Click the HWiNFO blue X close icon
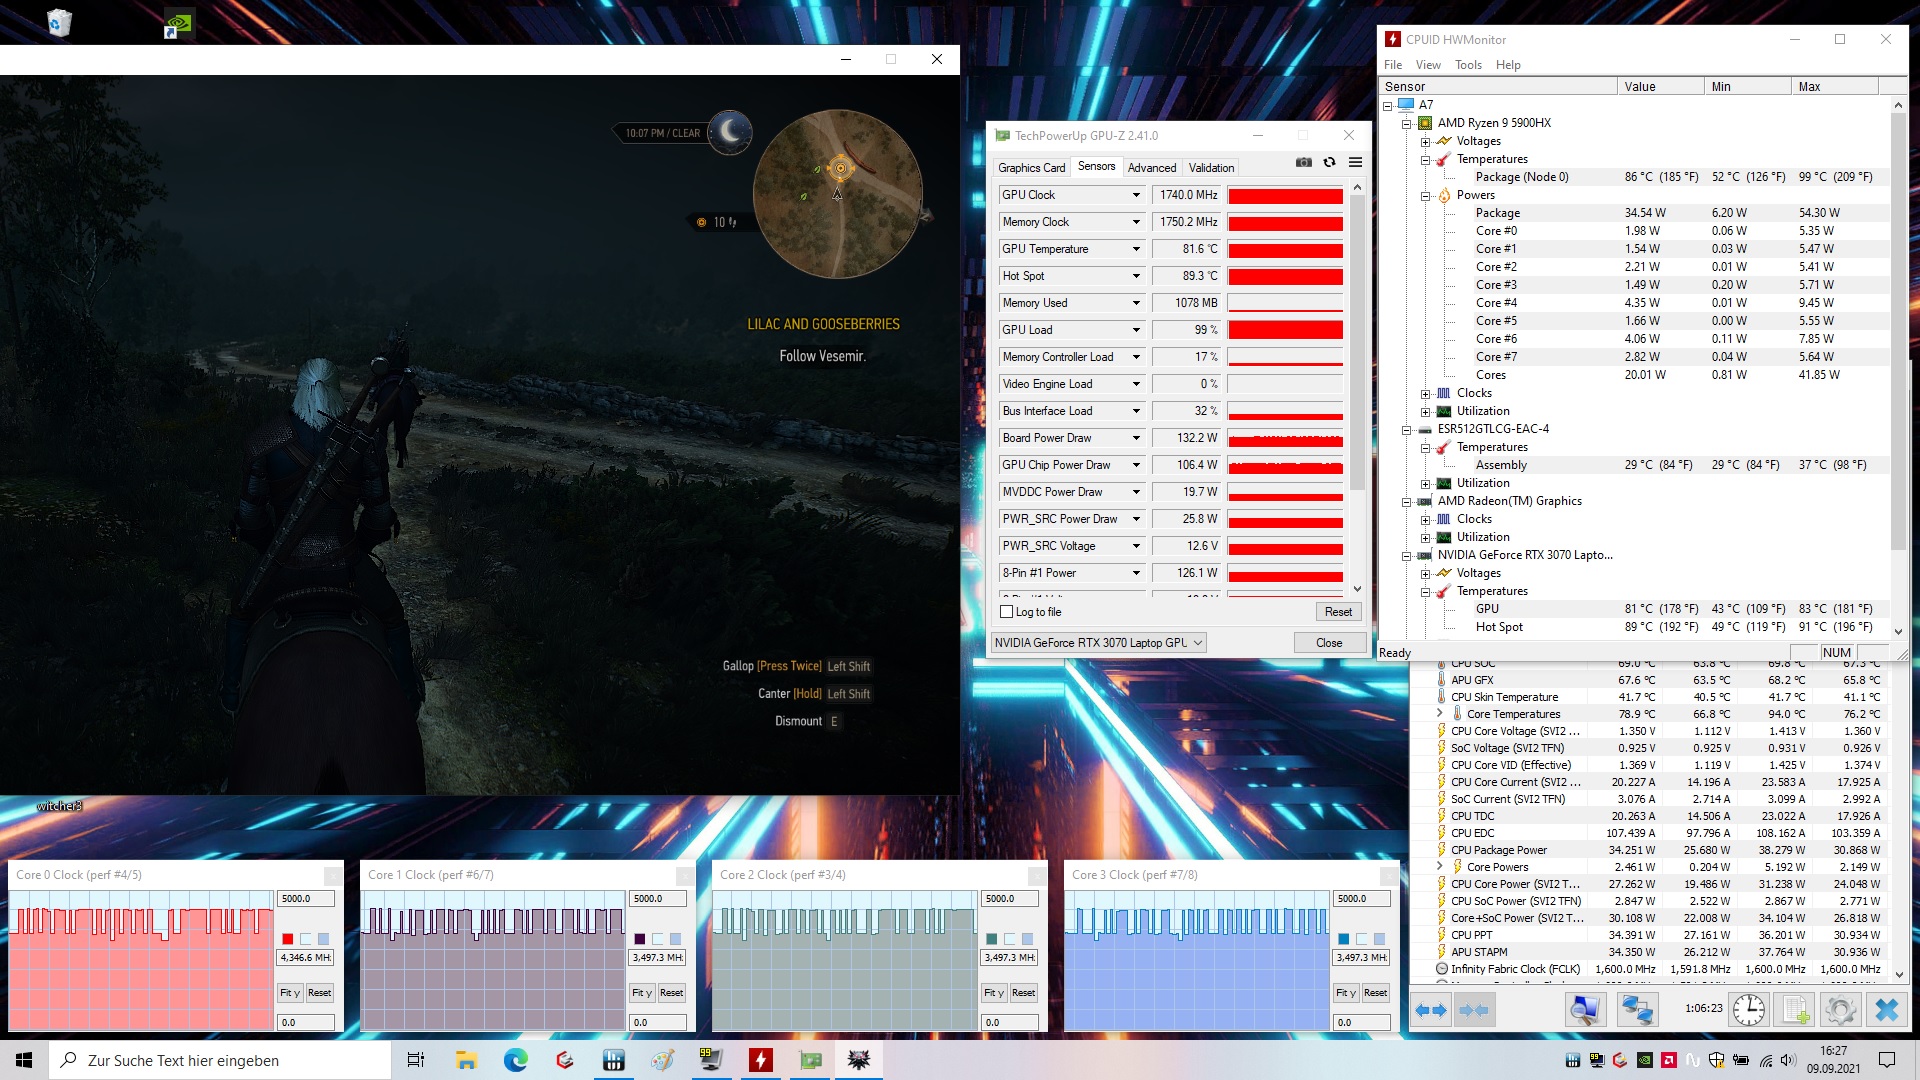 (x=1886, y=1010)
